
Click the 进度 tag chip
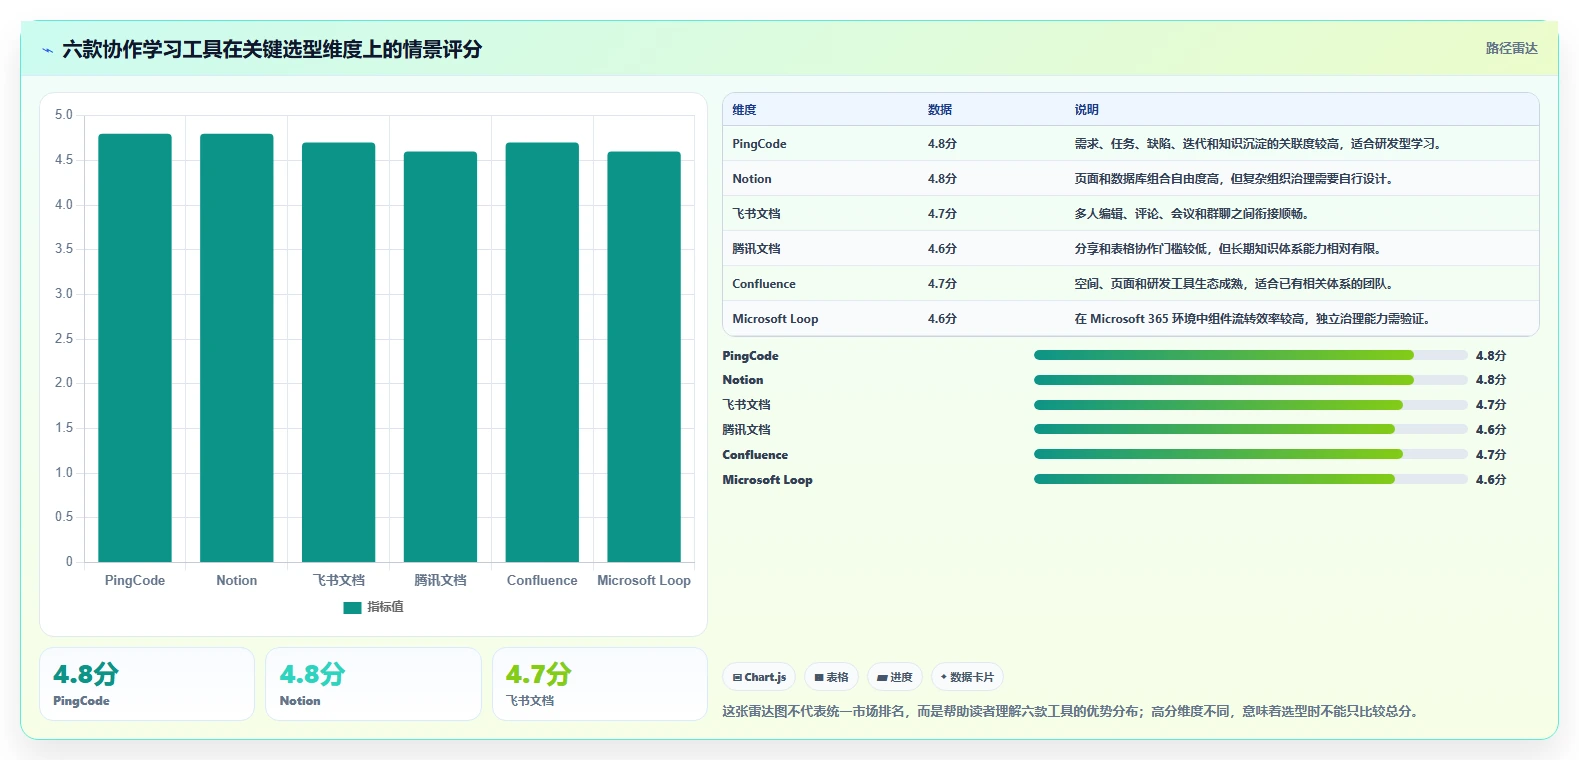click(x=894, y=677)
